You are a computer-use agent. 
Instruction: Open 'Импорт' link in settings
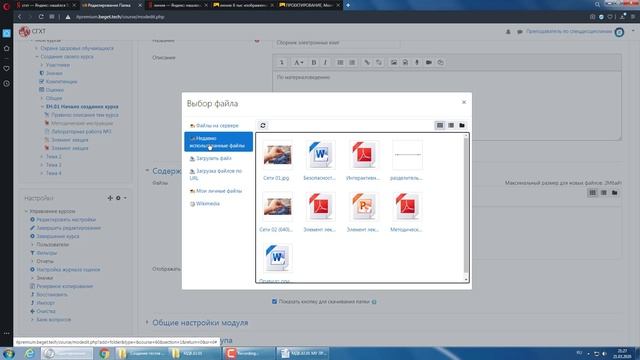pos(45,303)
